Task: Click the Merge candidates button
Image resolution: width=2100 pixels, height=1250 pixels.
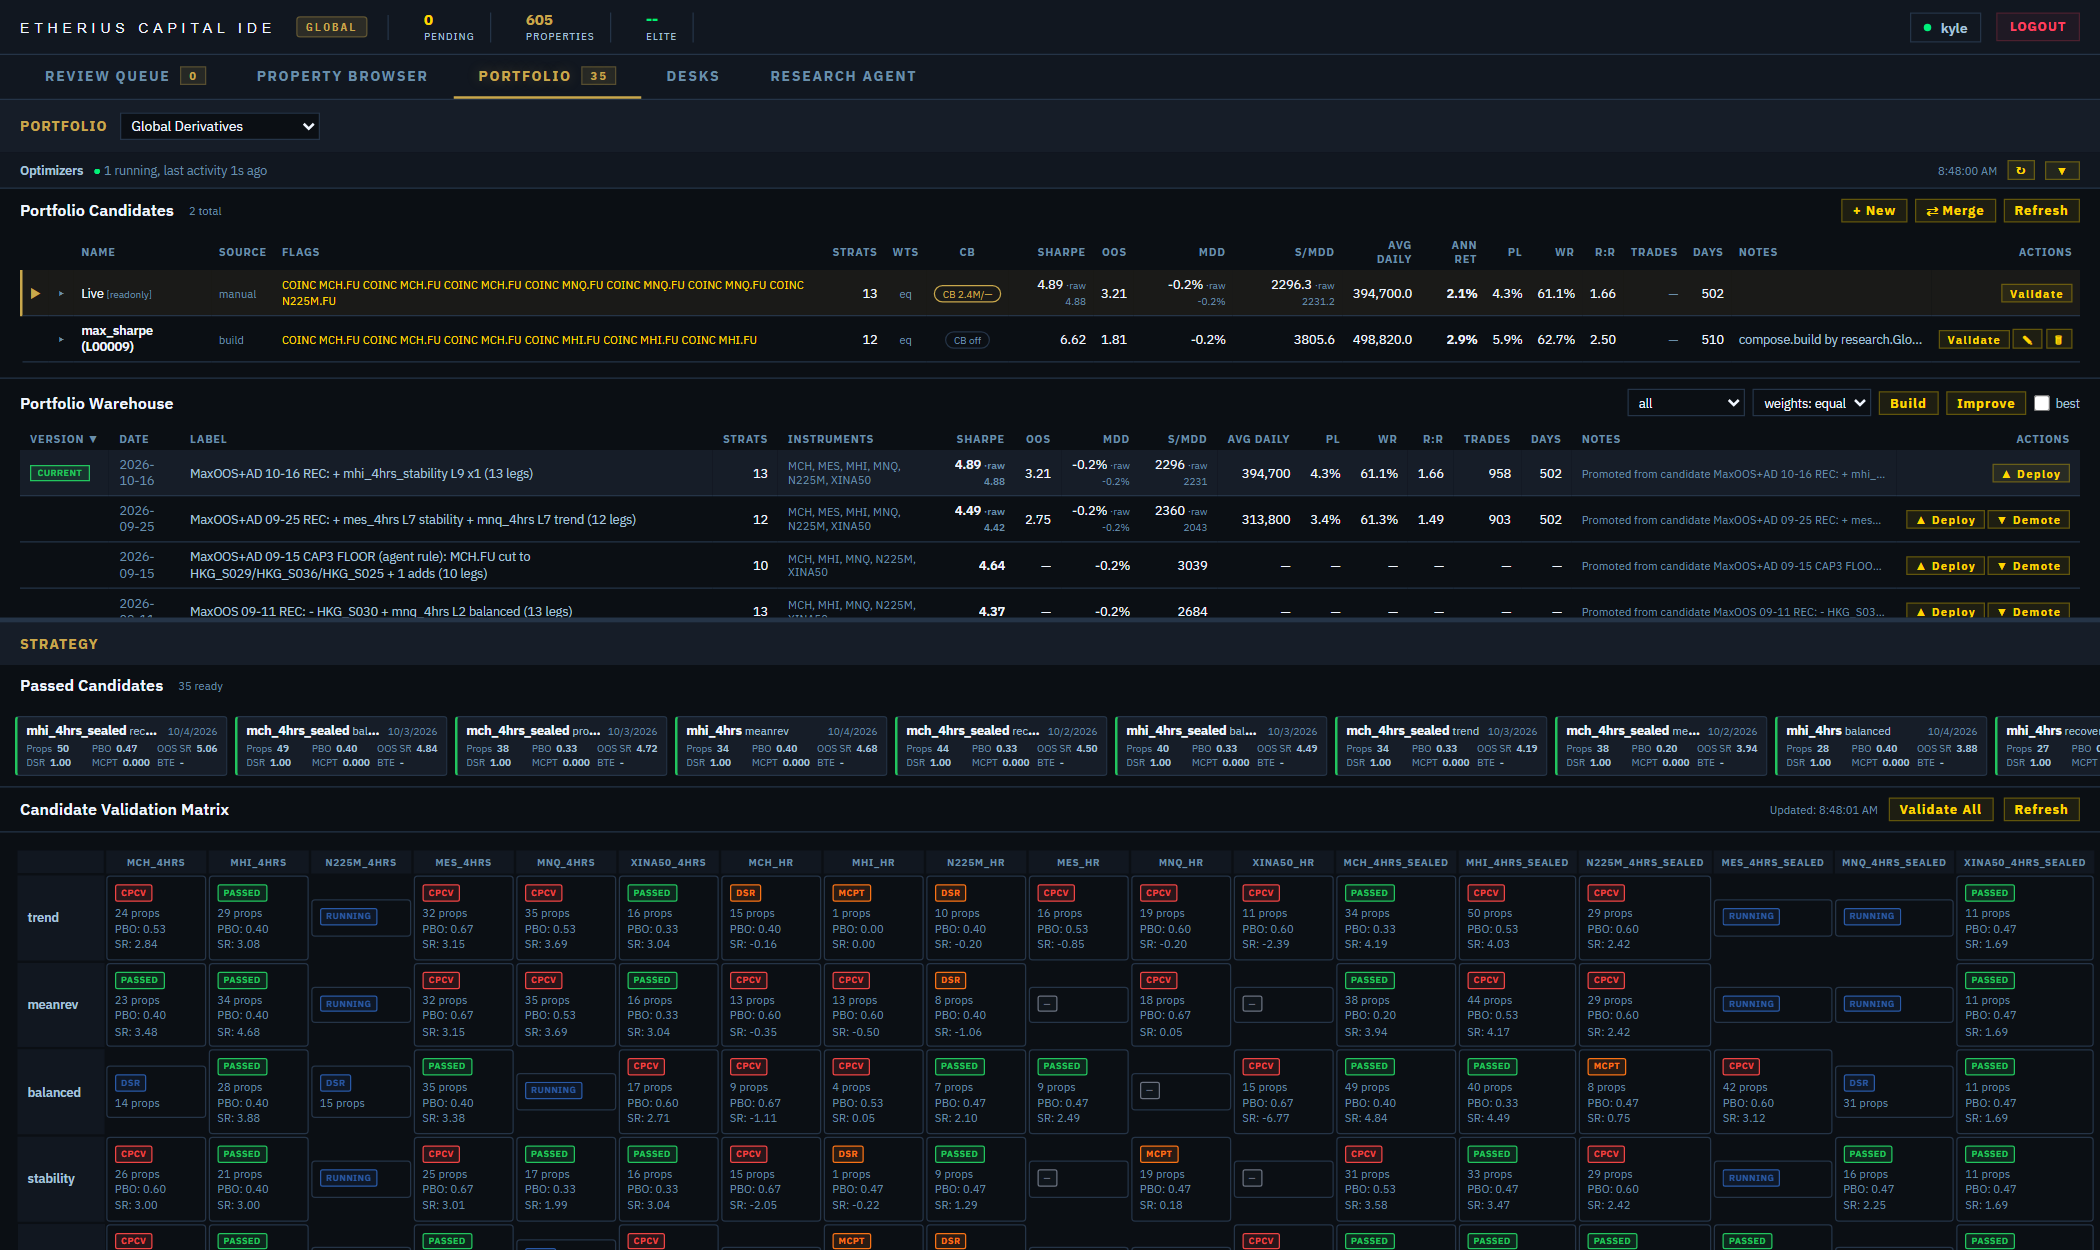Action: [1955, 210]
